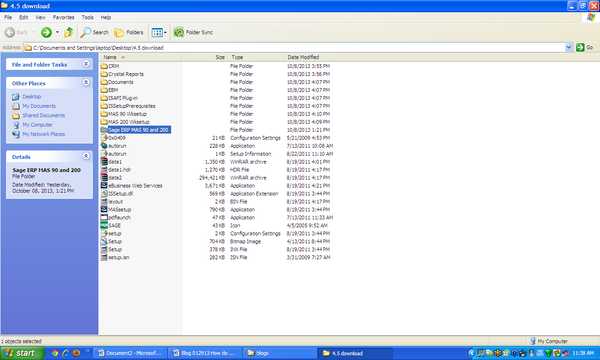Select the autorun Application icon

104,146
